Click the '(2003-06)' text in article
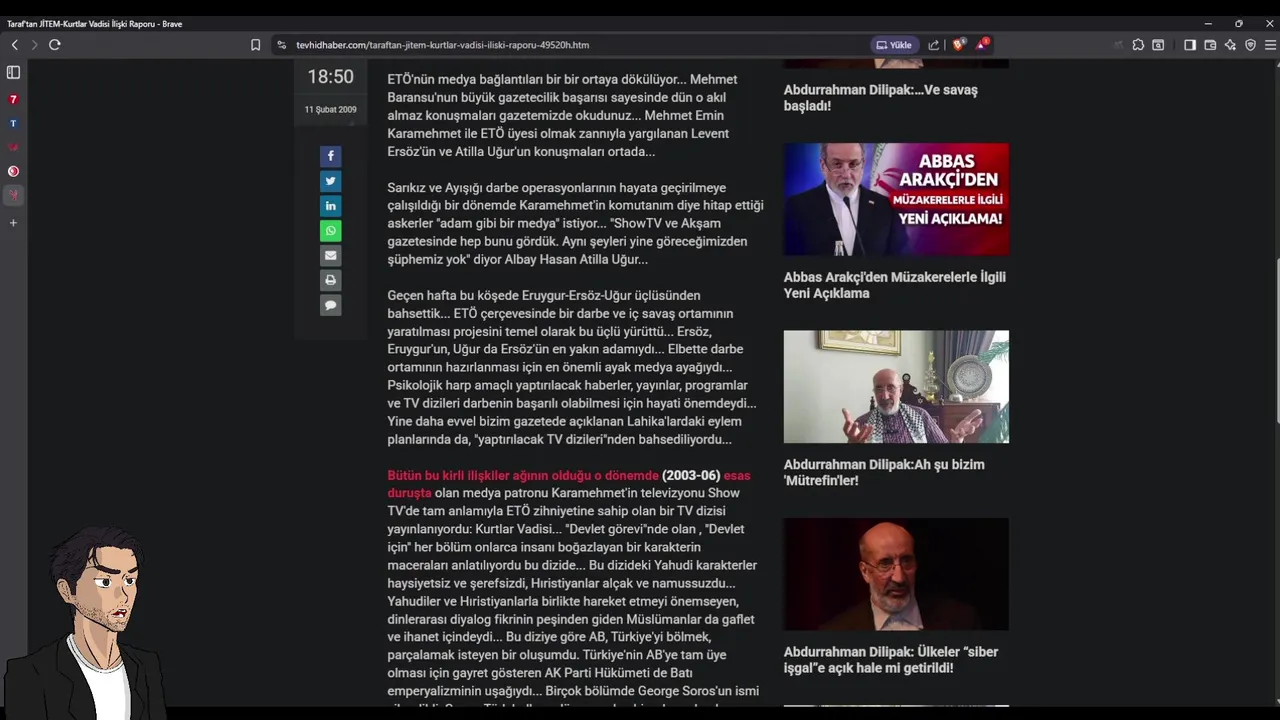 click(x=691, y=475)
